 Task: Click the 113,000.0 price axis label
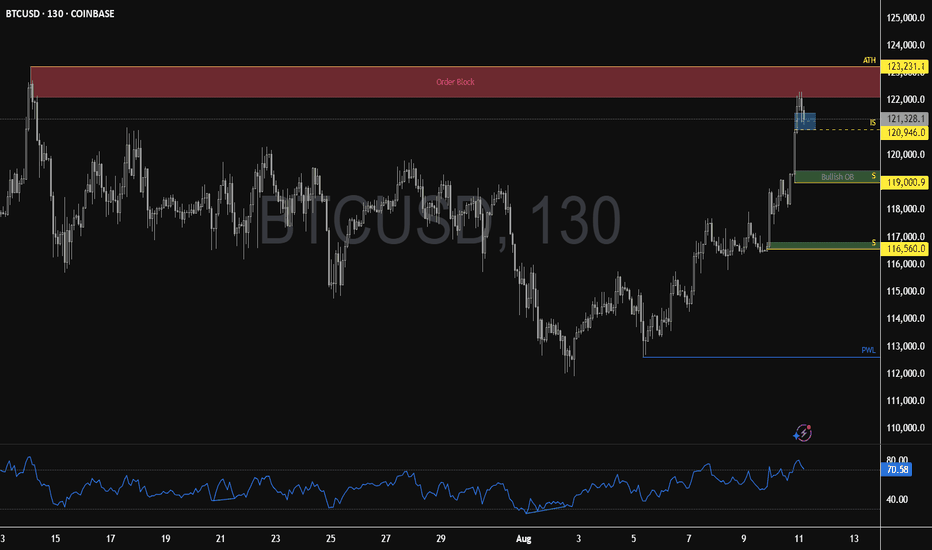click(905, 346)
